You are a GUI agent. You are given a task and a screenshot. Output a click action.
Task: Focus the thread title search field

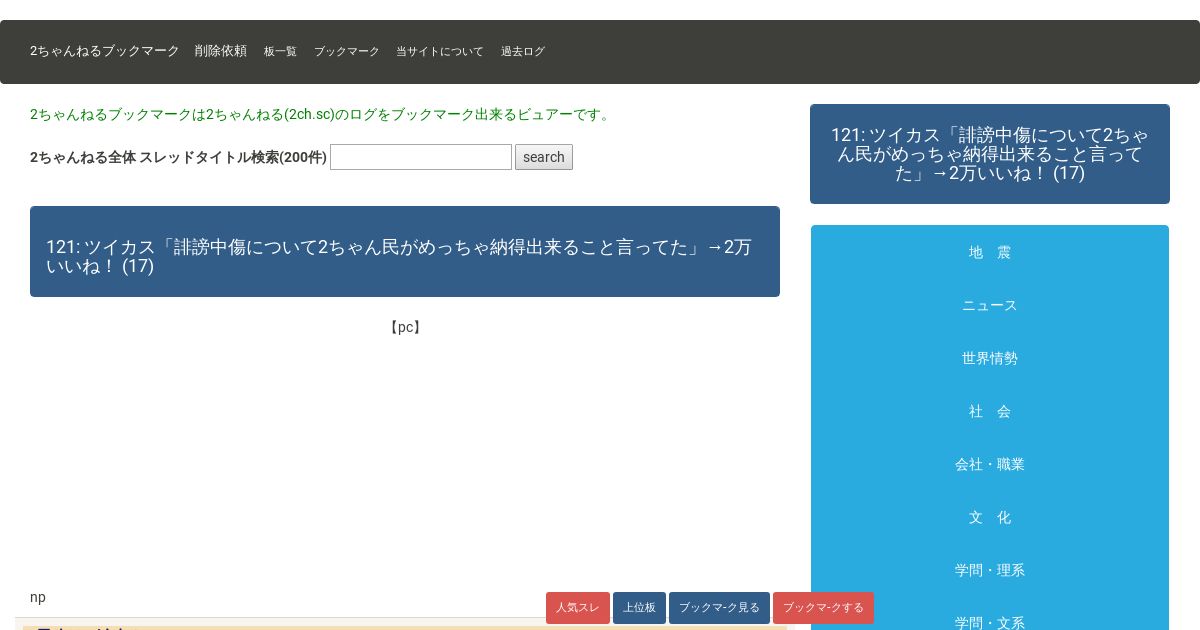(x=421, y=157)
